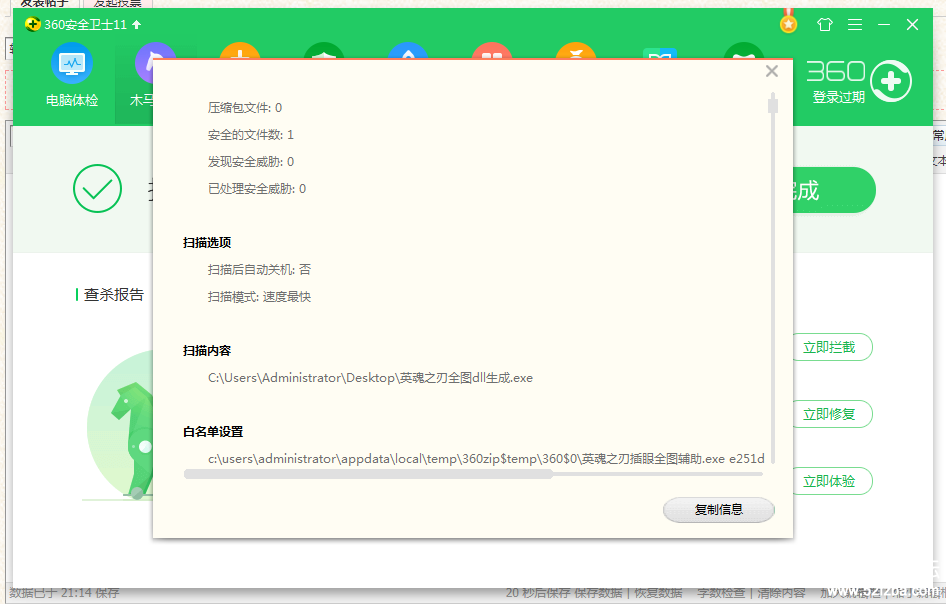
Task: Open the 电脑体检 computer checkup section
Action: (x=72, y=75)
